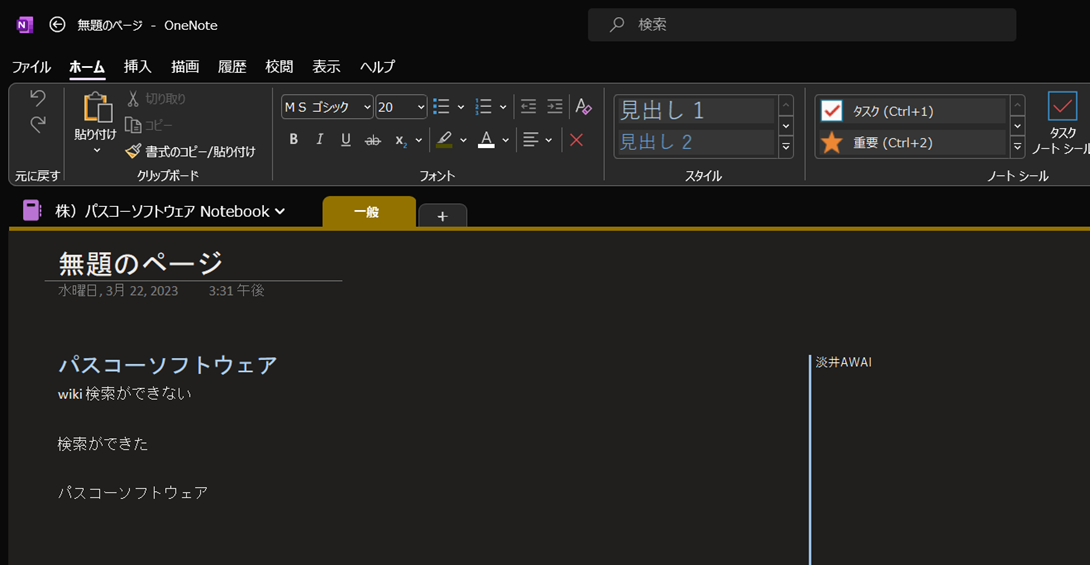Image resolution: width=1090 pixels, height=565 pixels.
Task: Apply bulleted list formatting
Action: pos(441,106)
